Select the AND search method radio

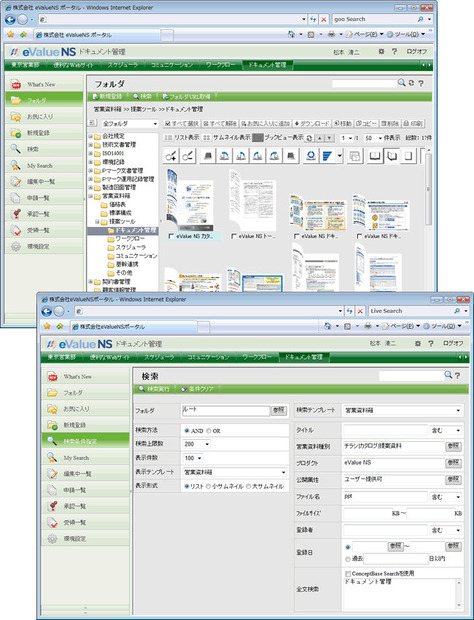point(187,431)
